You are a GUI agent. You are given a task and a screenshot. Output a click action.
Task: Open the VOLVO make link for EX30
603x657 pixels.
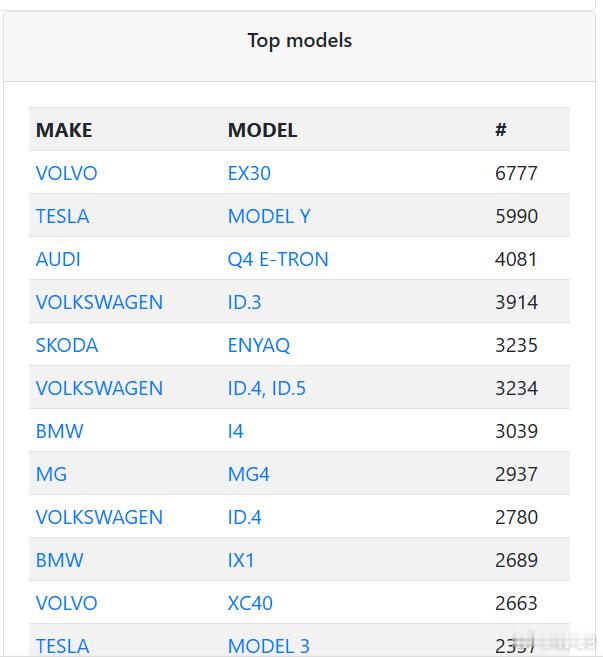coord(66,173)
